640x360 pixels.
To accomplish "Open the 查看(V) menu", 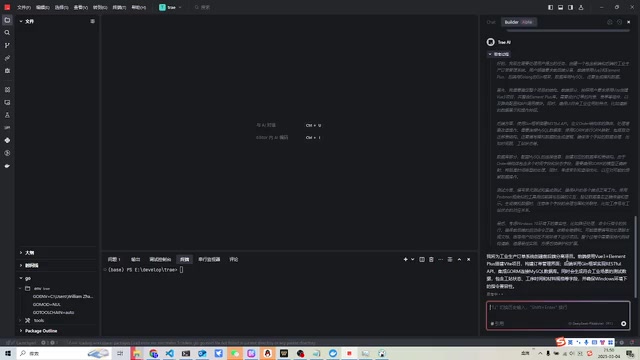I will [80, 7].
